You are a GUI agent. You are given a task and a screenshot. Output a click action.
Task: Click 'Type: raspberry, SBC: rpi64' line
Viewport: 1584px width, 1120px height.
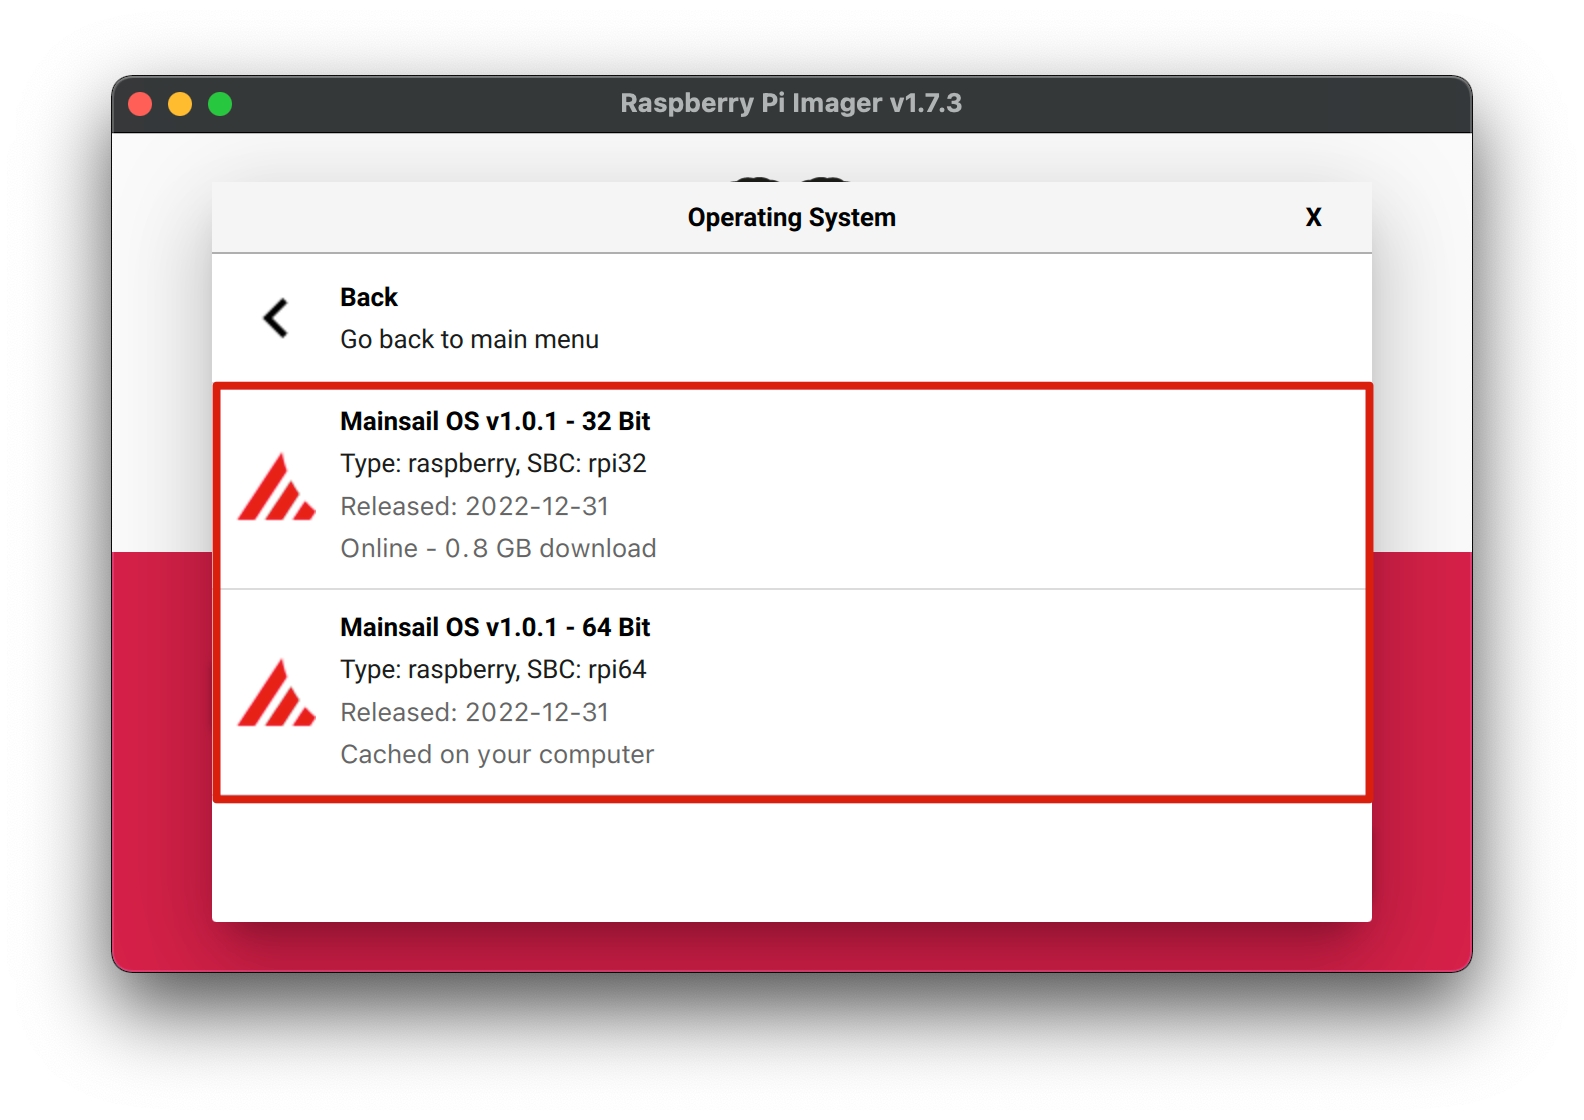click(x=493, y=670)
